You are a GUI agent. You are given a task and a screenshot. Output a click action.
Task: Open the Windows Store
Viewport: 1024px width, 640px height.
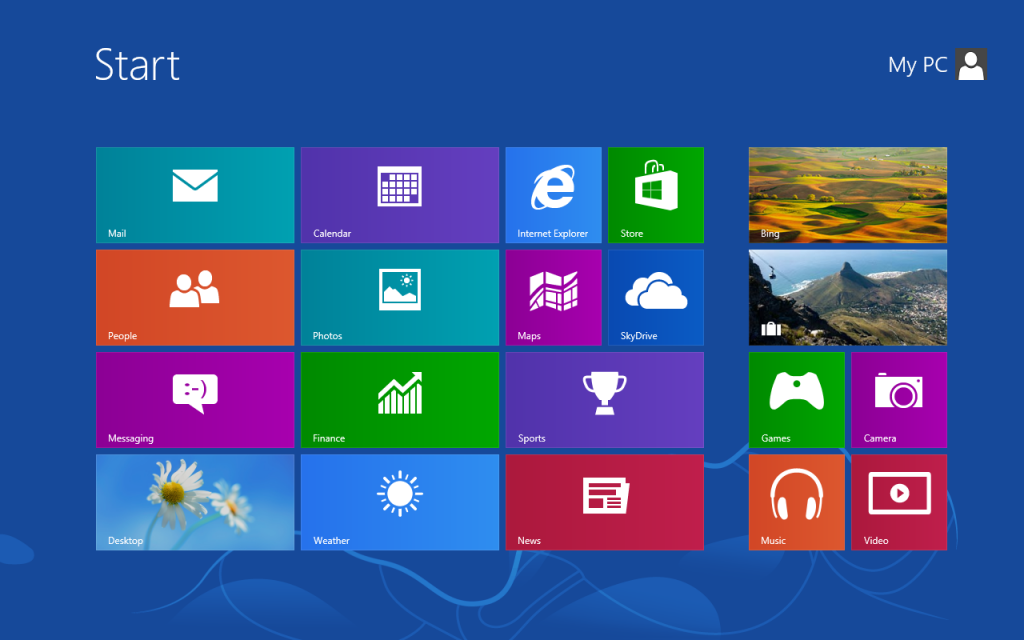(x=655, y=195)
